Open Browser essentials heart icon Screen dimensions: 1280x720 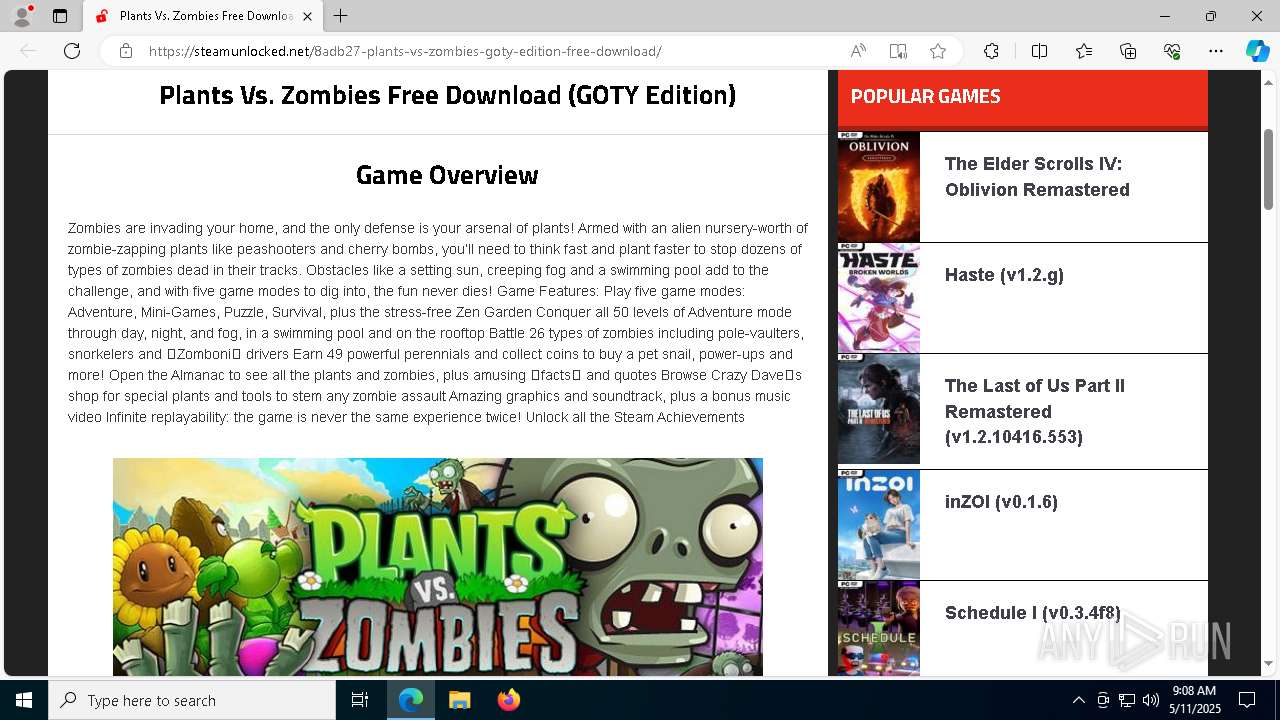(1172, 51)
